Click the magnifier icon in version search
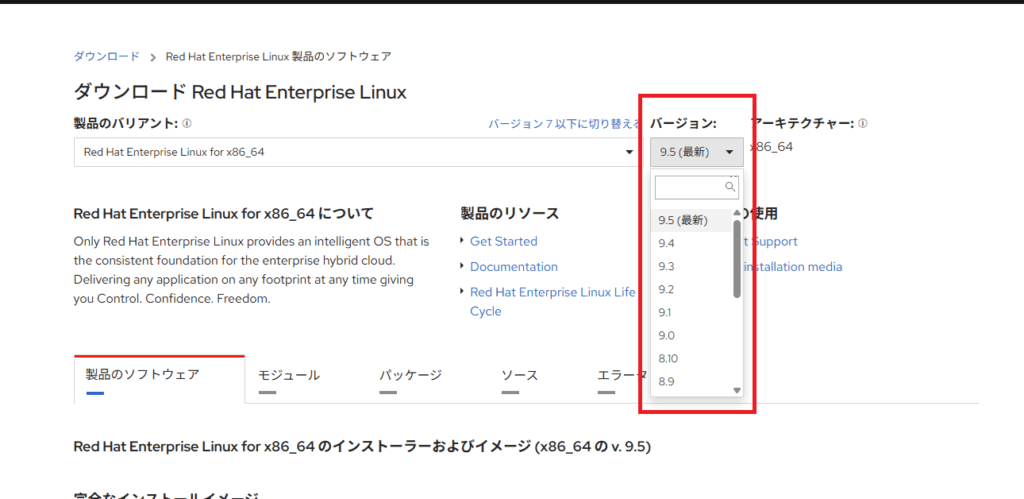 click(730, 187)
